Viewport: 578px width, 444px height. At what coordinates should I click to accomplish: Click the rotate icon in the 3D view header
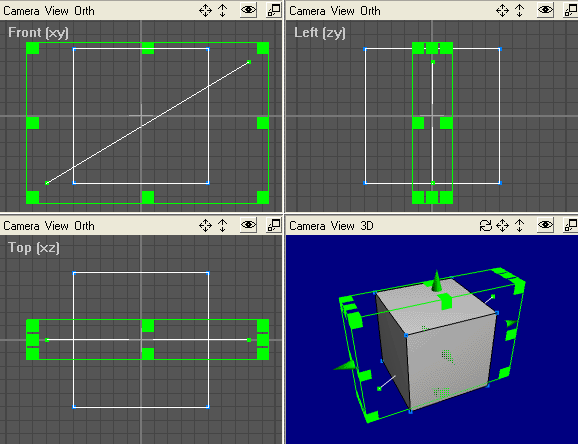tap(485, 225)
